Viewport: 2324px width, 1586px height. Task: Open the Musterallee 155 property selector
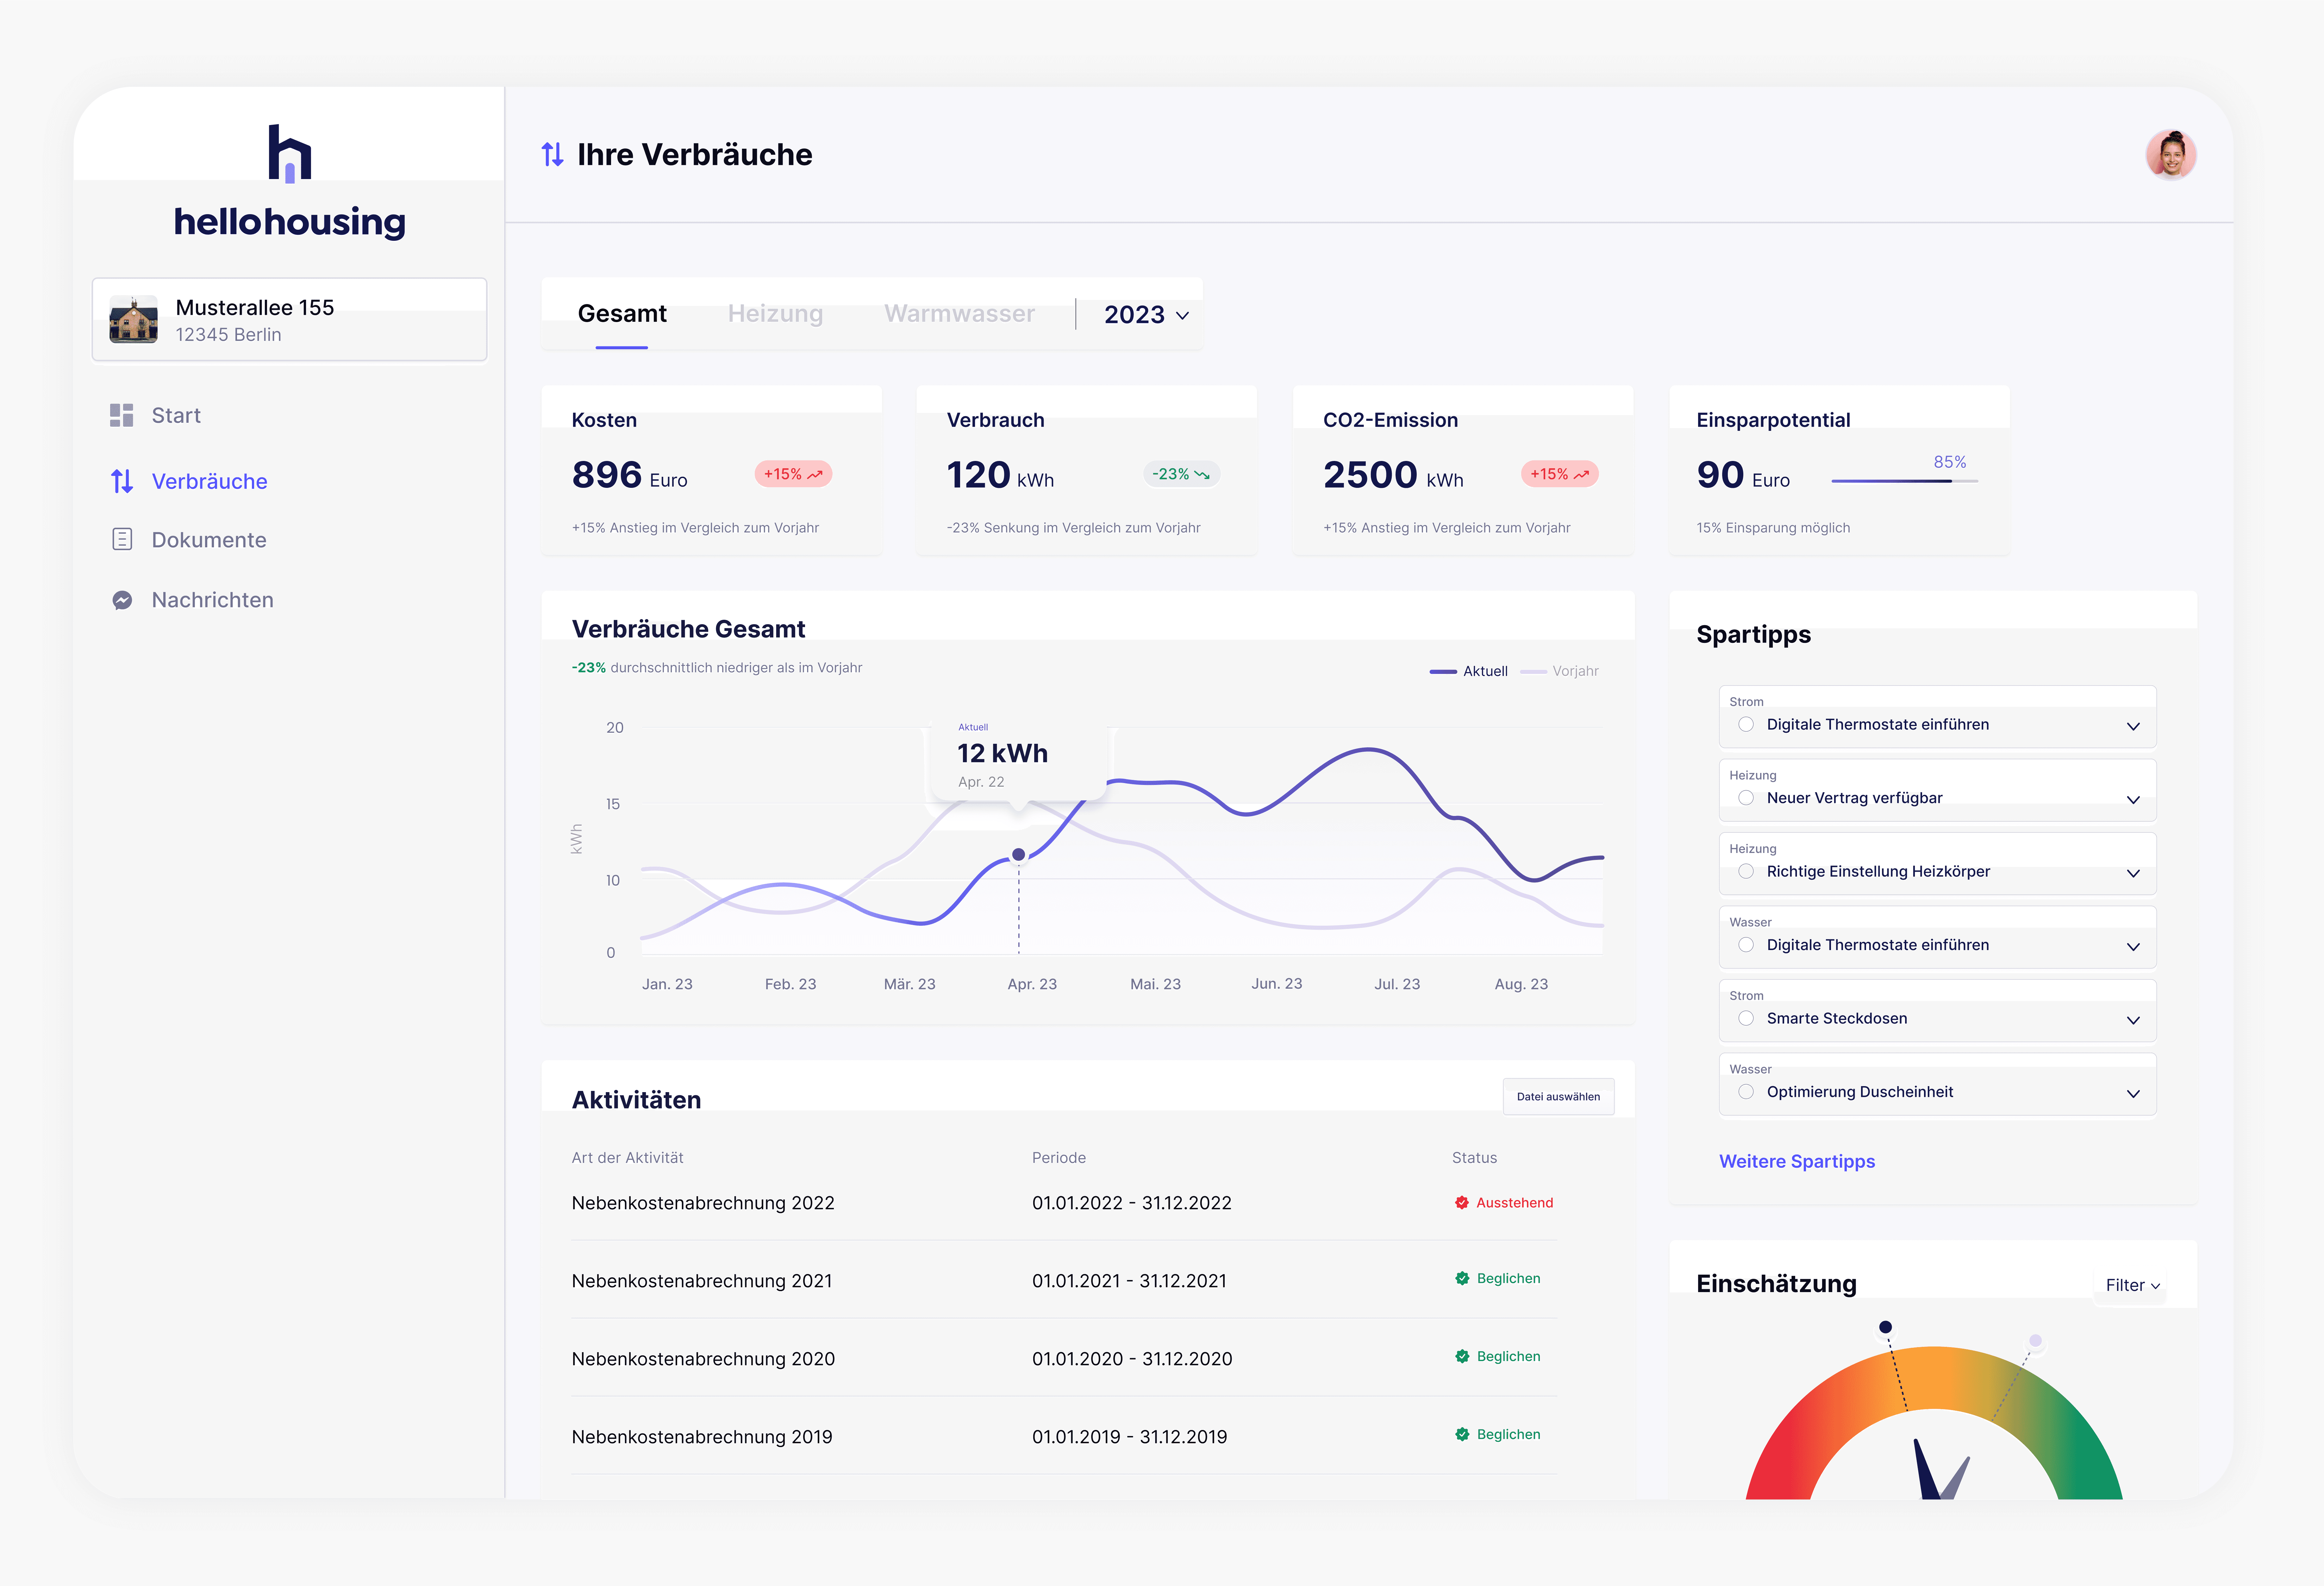[x=290, y=320]
